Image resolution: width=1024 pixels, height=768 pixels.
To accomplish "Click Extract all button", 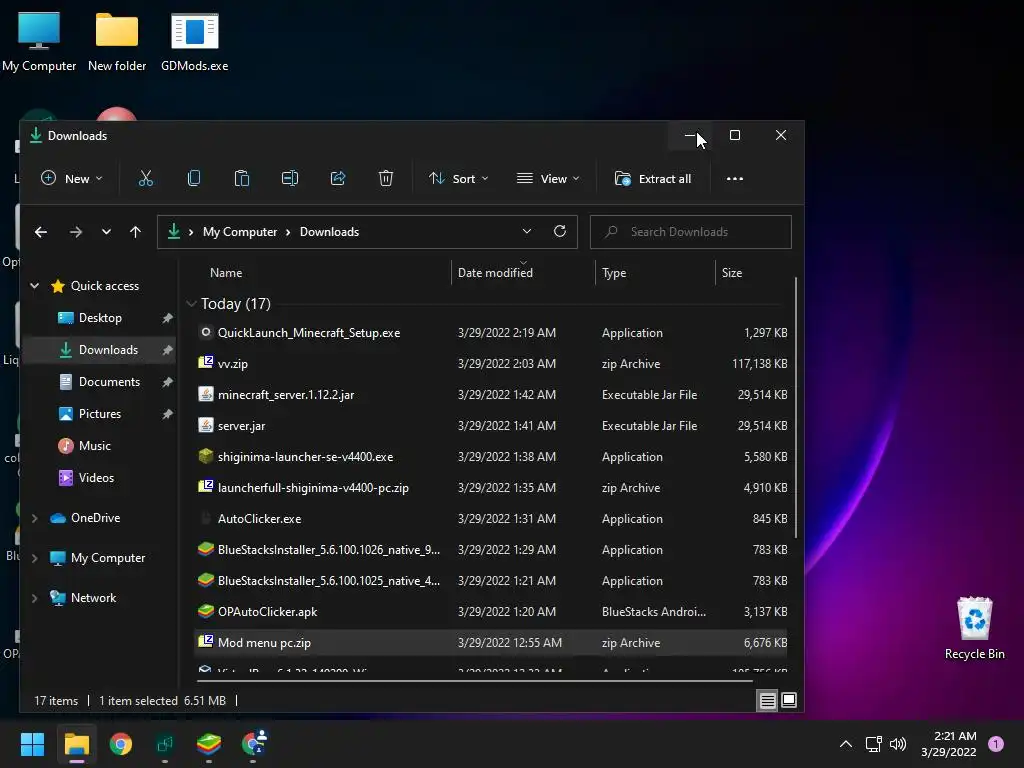I will [653, 178].
